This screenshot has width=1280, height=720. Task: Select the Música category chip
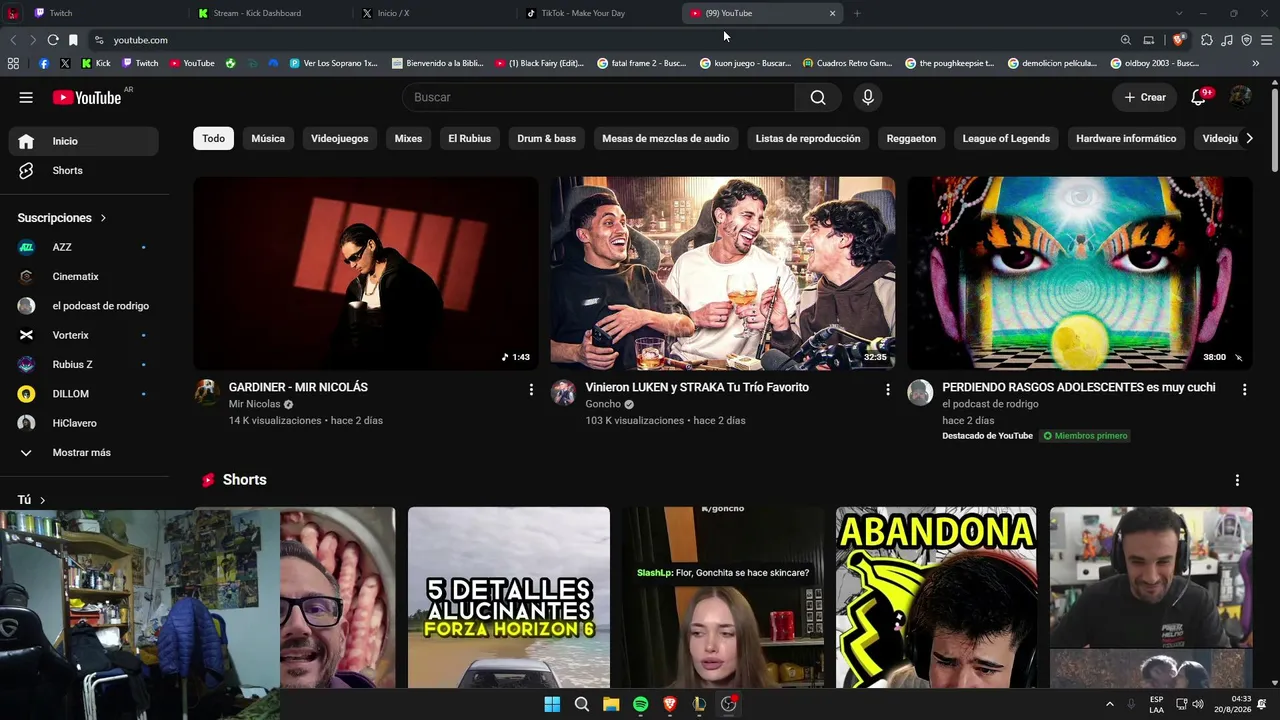tap(268, 139)
